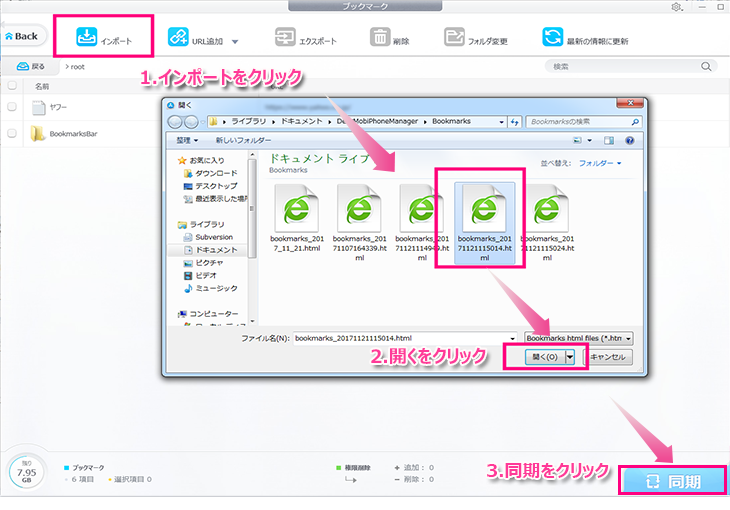This screenshot has height=510, width=730.
Task: Click the キャンセル button
Action: (x=607, y=357)
